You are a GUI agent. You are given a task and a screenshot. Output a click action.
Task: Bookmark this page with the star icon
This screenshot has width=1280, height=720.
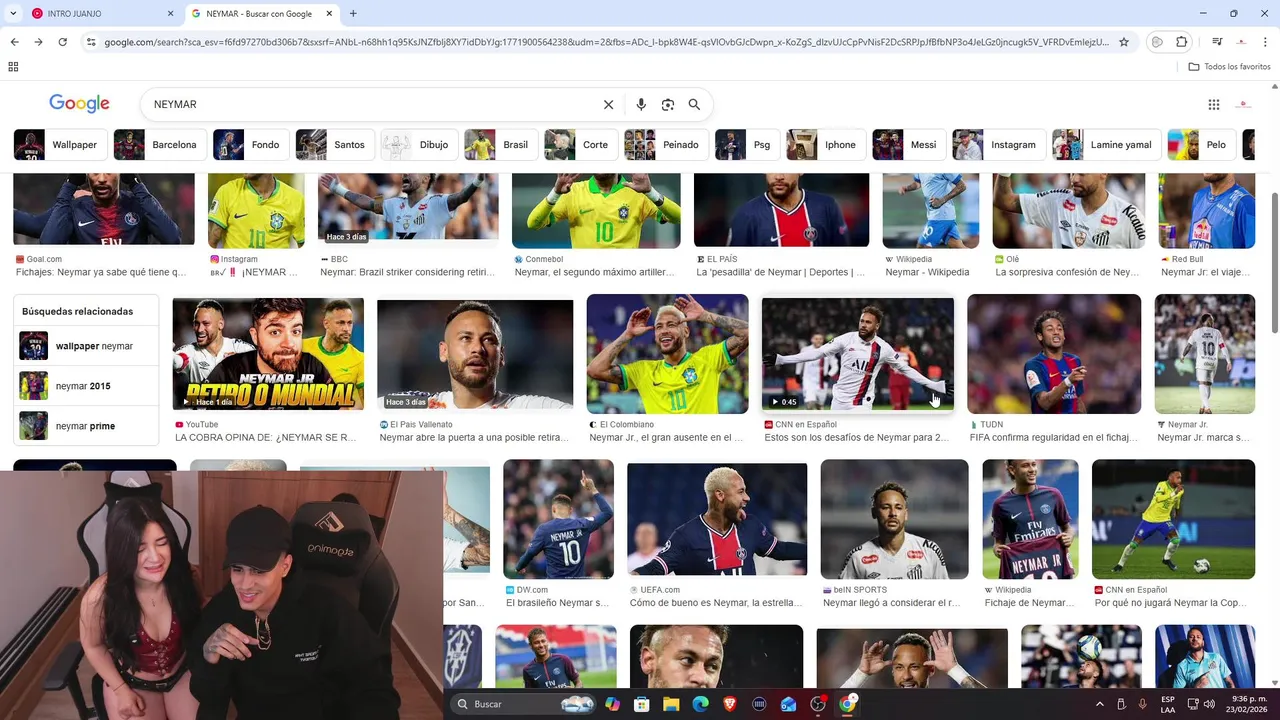click(x=1124, y=42)
